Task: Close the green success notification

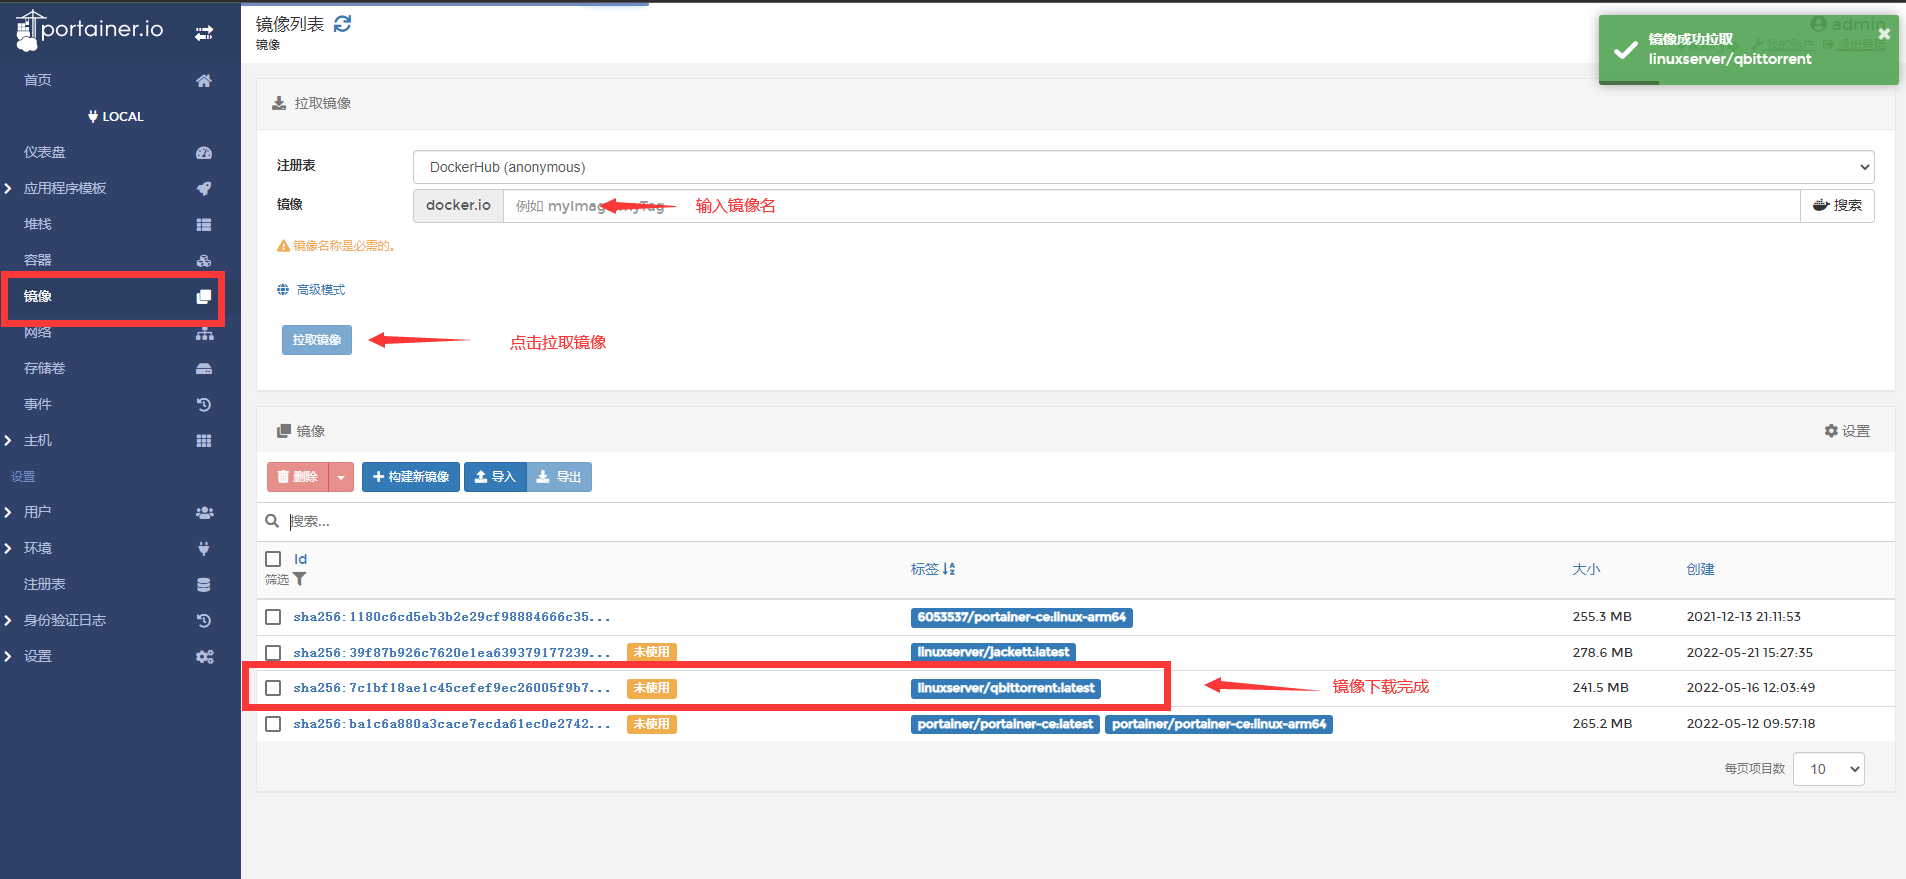Action: [x=1884, y=34]
